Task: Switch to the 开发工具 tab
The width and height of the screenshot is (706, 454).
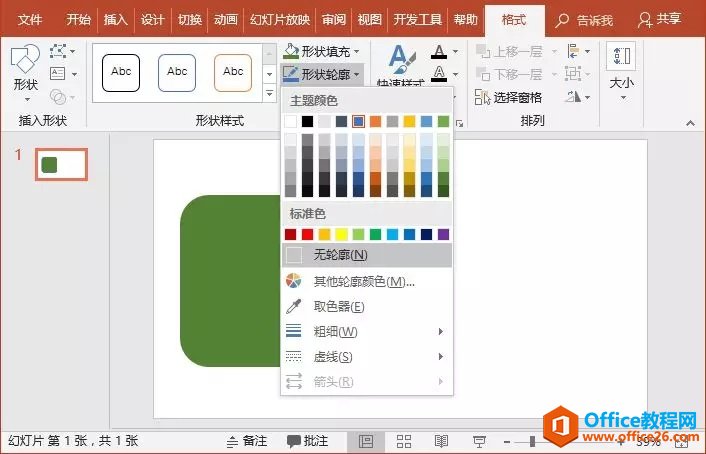Action: click(x=417, y=20)
